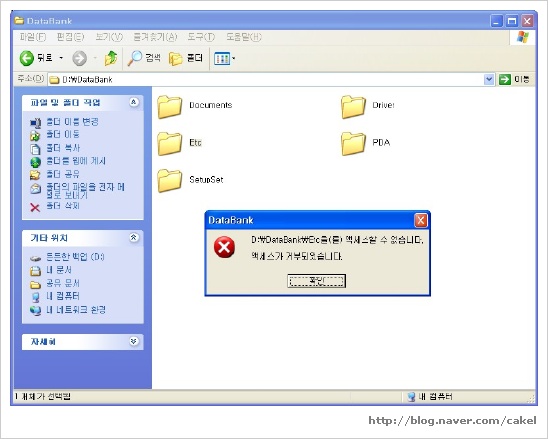Click the Up folder arrow icon
The width and height of the screenshot is (548, 439).
[111, 58]
